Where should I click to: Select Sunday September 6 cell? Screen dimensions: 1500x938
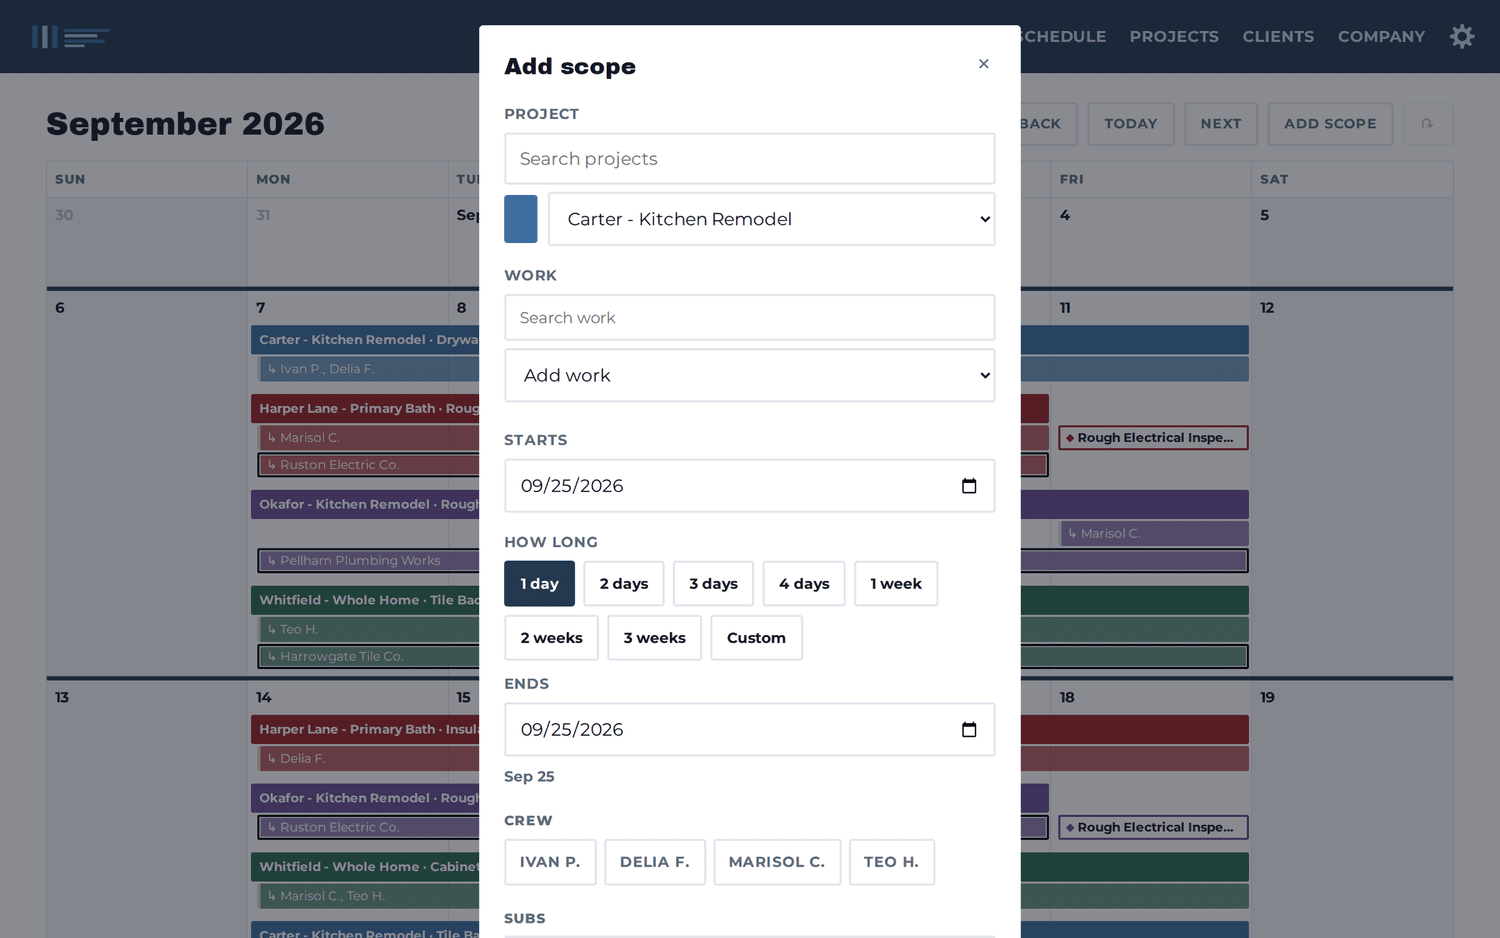tap(147, 484)
